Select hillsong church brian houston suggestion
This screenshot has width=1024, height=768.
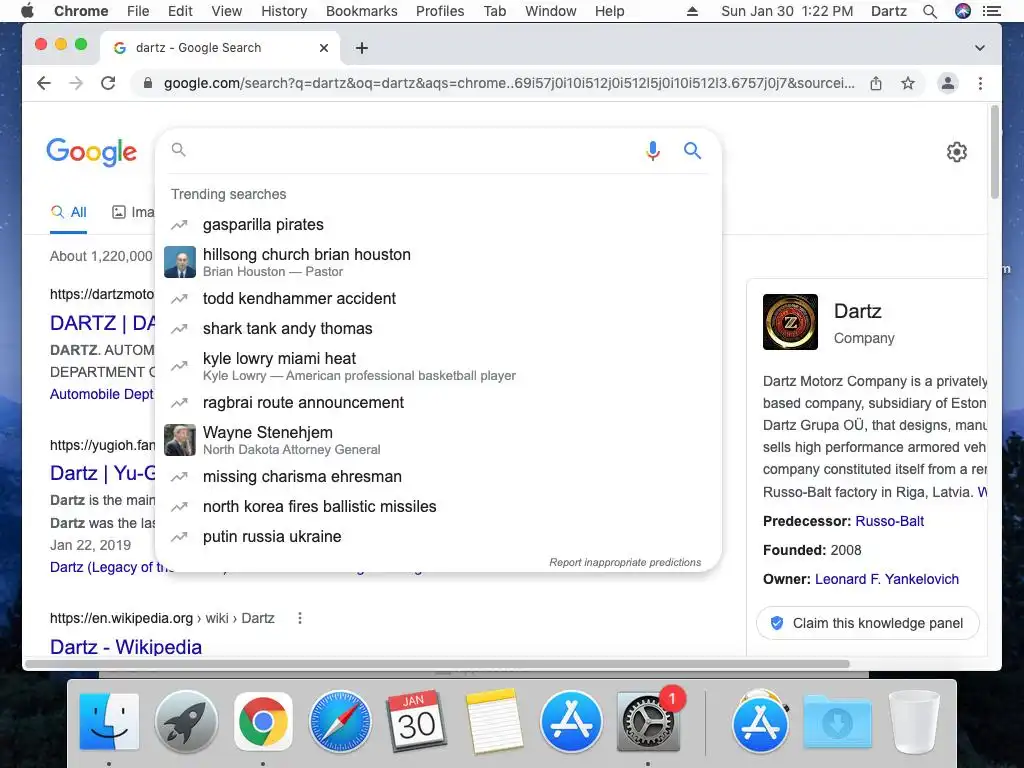coord(438,262)
